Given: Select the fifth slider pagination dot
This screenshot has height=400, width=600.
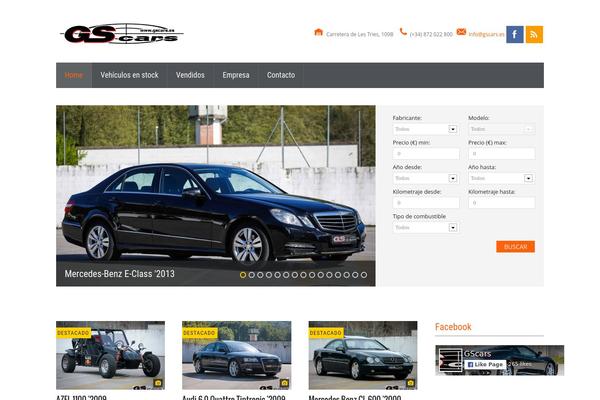Looking at the screenshot, I should click(x=277, y=275).
